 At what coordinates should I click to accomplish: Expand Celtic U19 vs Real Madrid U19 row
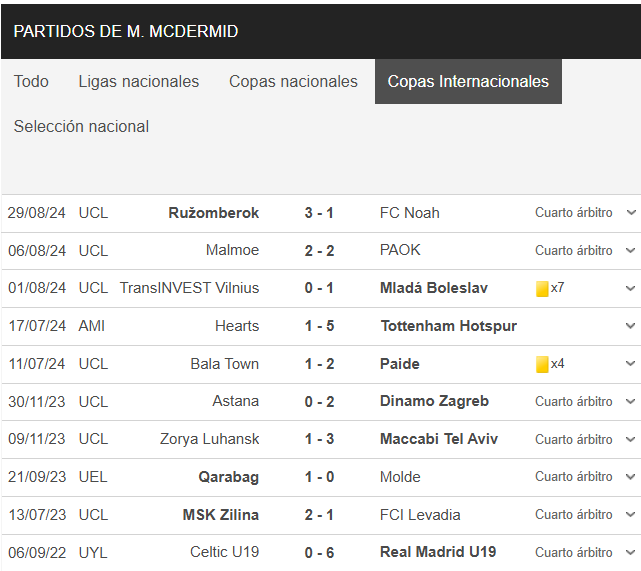point(631,552)
